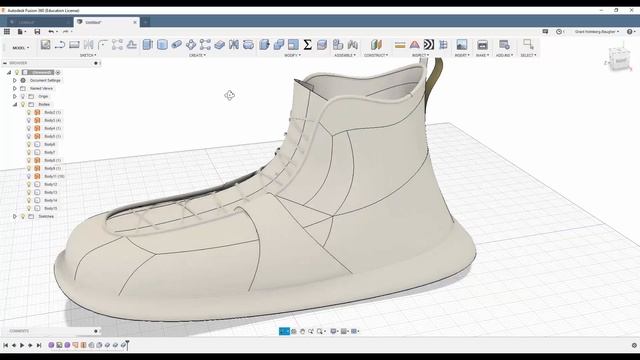Click the Save icon in the top bar
The width and height of the screenshot is (640, 360).
click(37, 31)
